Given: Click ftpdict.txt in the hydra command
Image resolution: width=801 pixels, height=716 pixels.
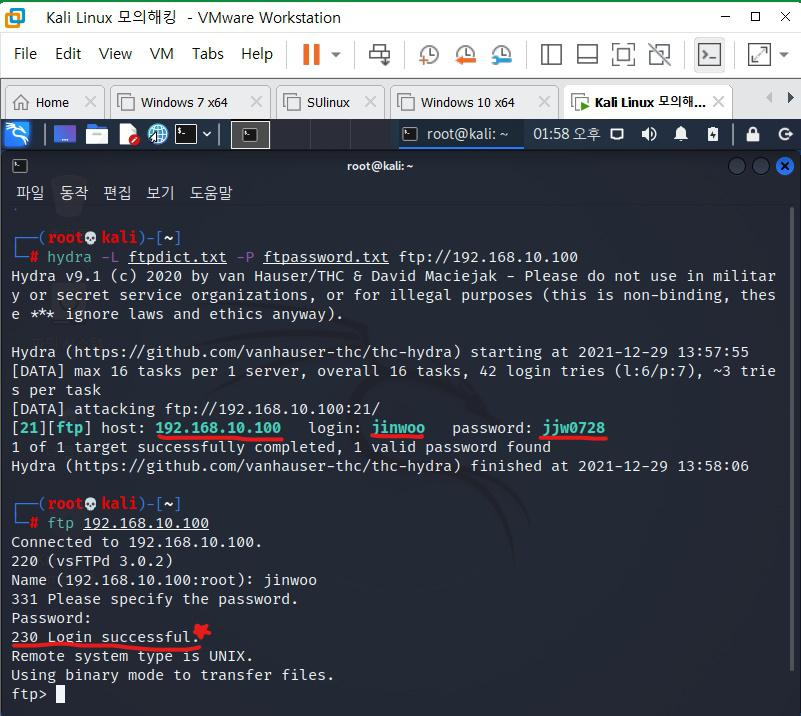Looking at the screenshot, I should (x=177, y=257).
